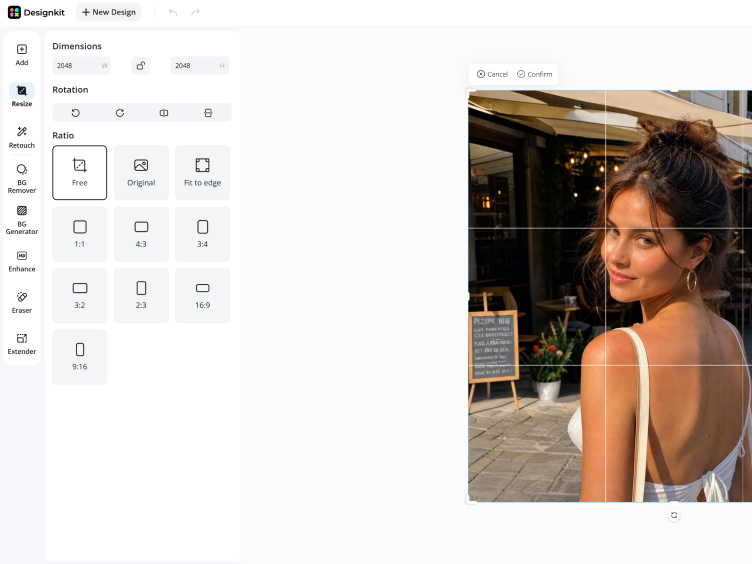Select the Enhance tool
This screenshot has width=752, height=564.
[x=22, y=261]
